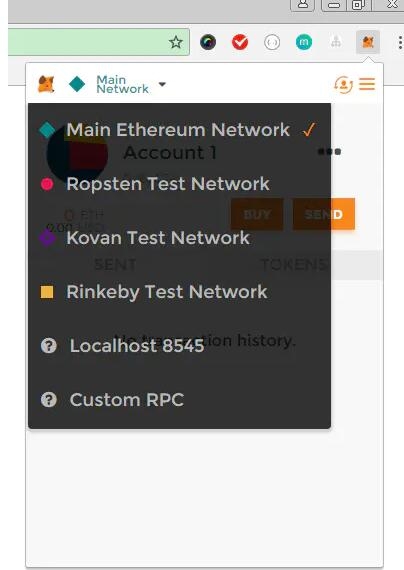Click the dark circular color wheel extension
404x570 pixels.
click(208, 43)
